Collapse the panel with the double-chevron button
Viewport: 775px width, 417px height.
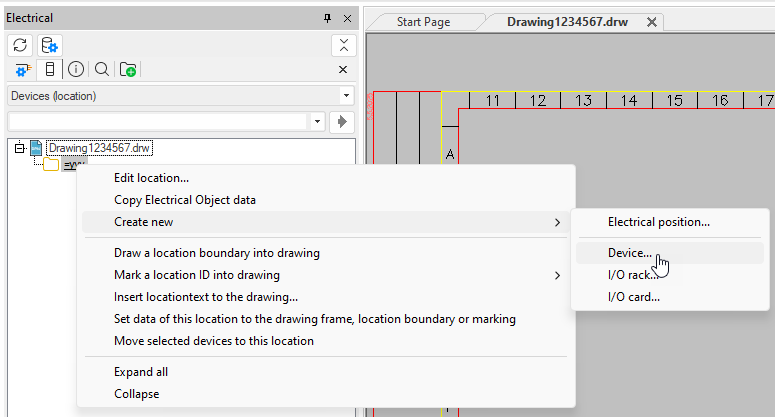(343, 45)
